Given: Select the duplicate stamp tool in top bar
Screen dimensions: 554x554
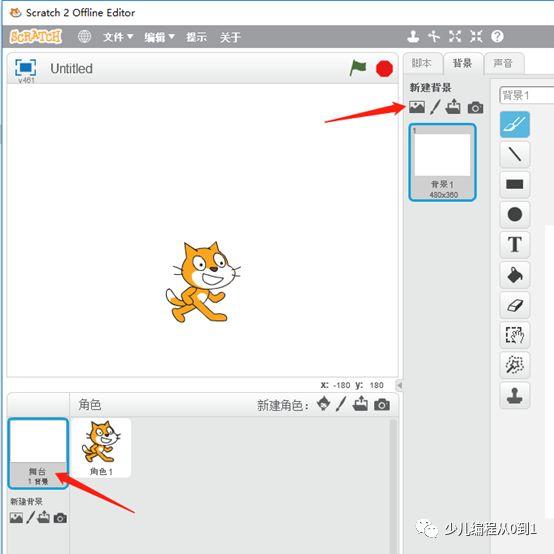Looking at the screenshot, I should (413, 36).
